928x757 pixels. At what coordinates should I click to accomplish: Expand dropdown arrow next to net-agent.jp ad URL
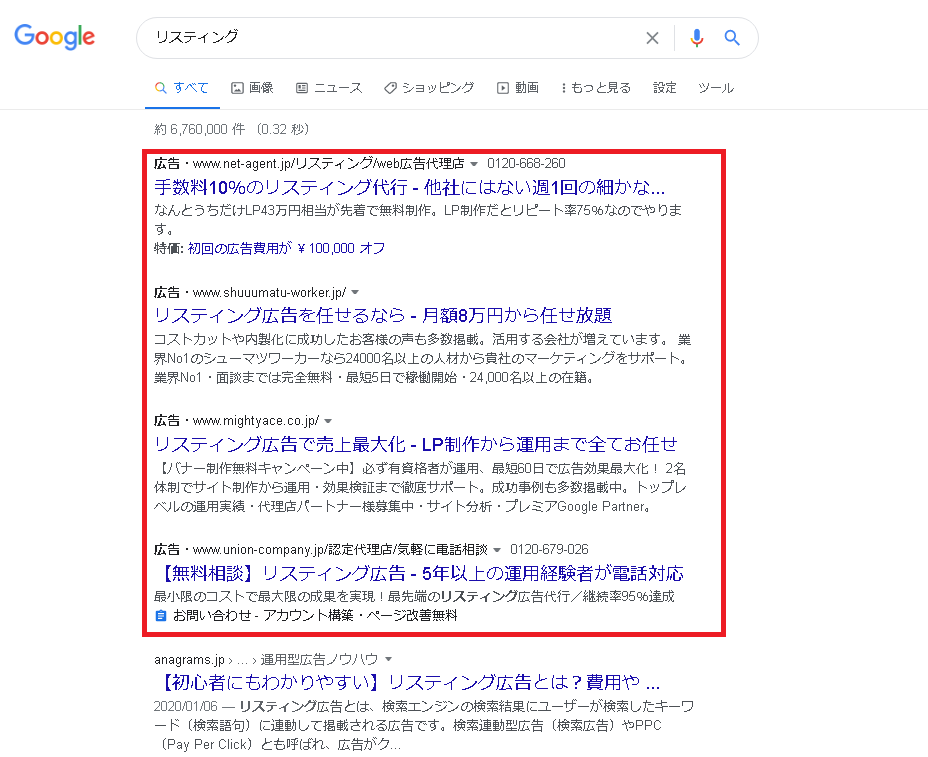pyautogui.click(x=473, y=164)
